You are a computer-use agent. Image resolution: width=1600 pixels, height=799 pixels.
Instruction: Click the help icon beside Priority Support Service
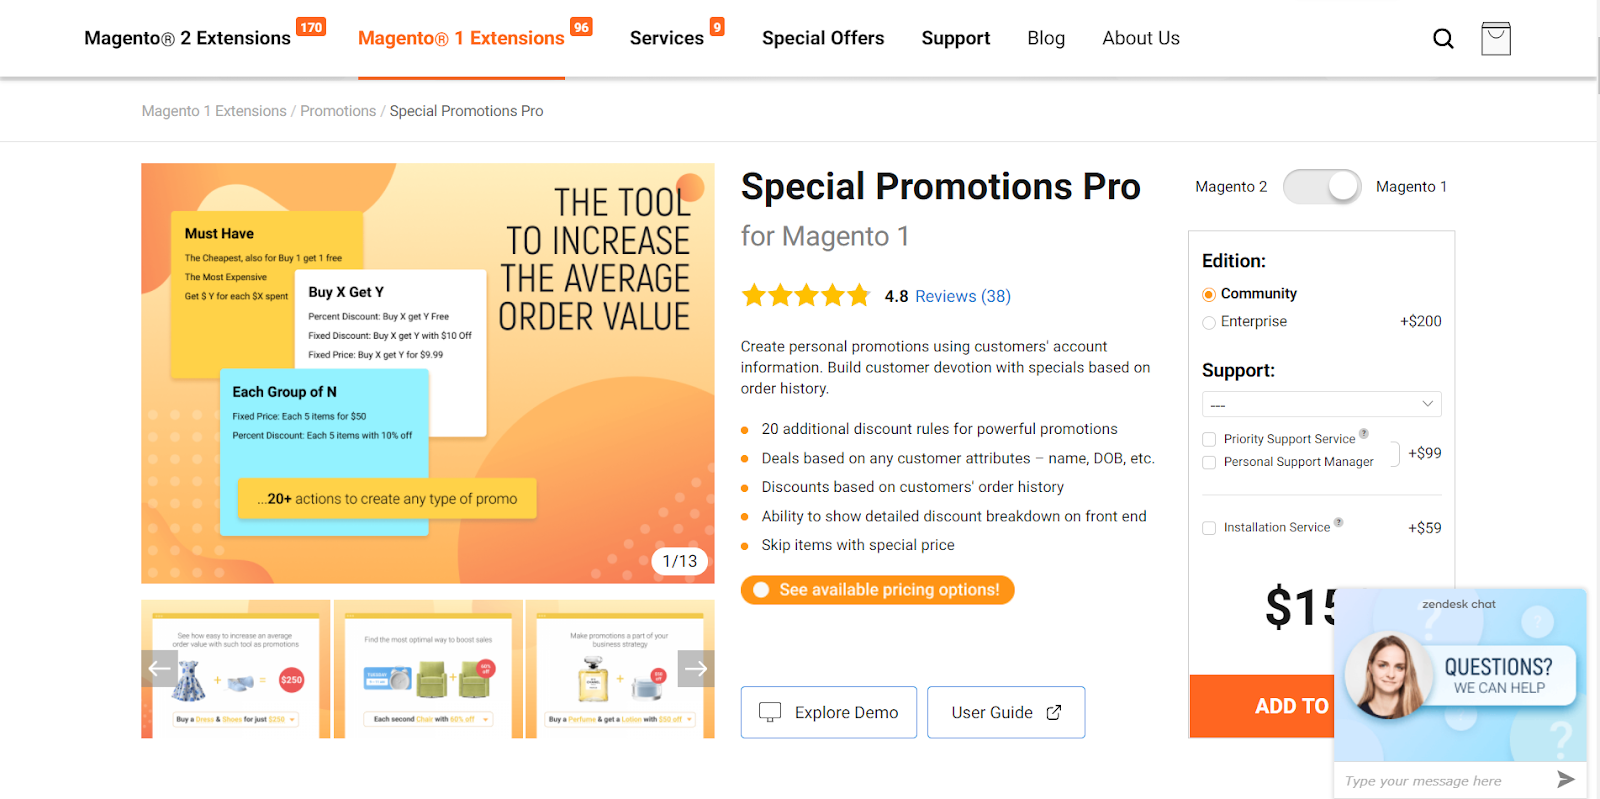click(x=1364, y=433)
